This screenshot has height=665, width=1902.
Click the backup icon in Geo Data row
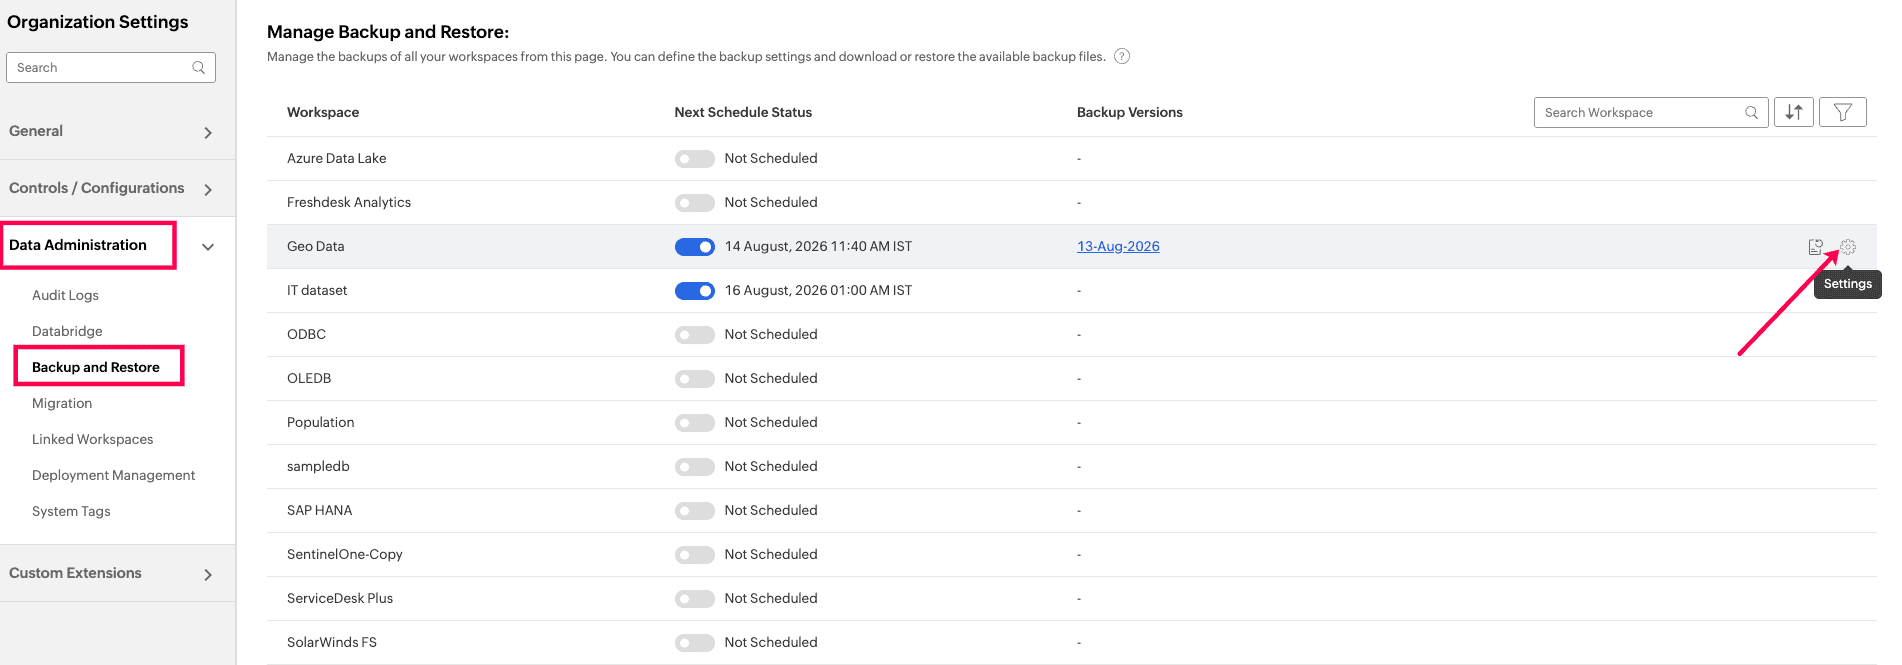tap(1816, 246)
